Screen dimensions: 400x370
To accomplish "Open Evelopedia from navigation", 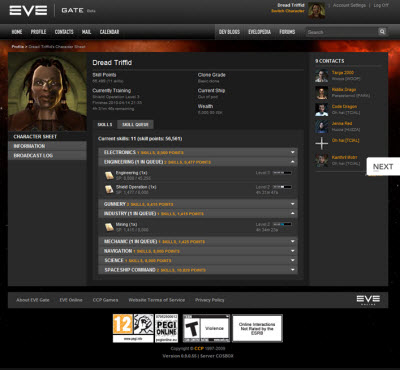I will pos(259,32).
